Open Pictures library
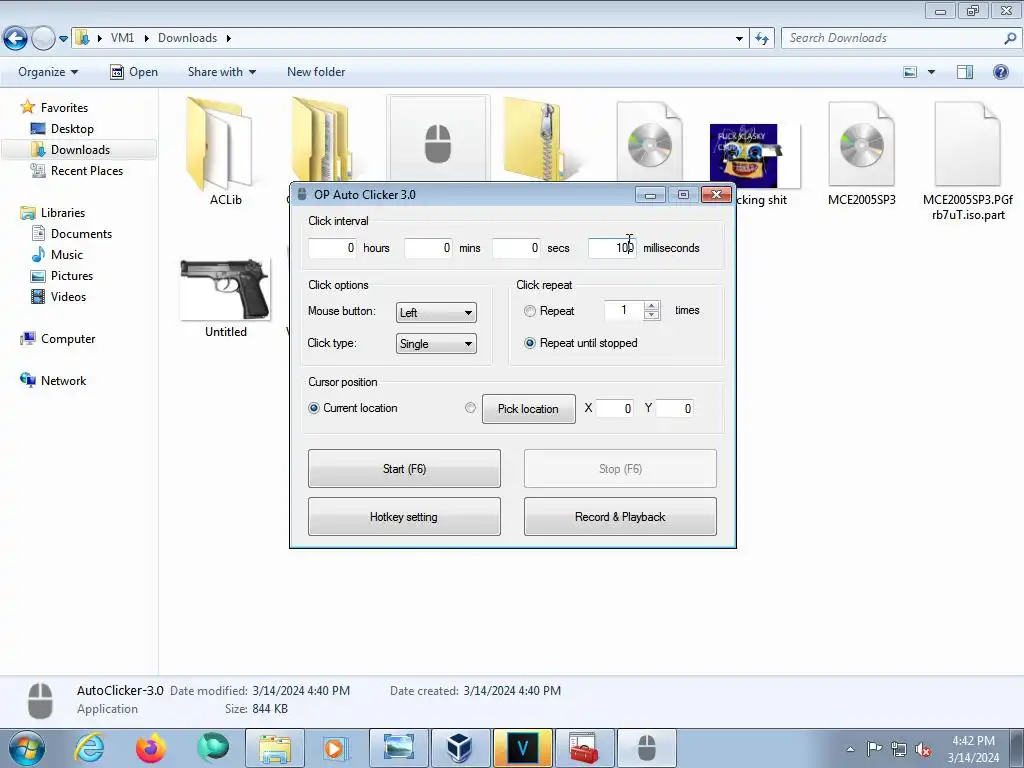The height and width of the screenshot is (768, 1024). coord(72,276)
